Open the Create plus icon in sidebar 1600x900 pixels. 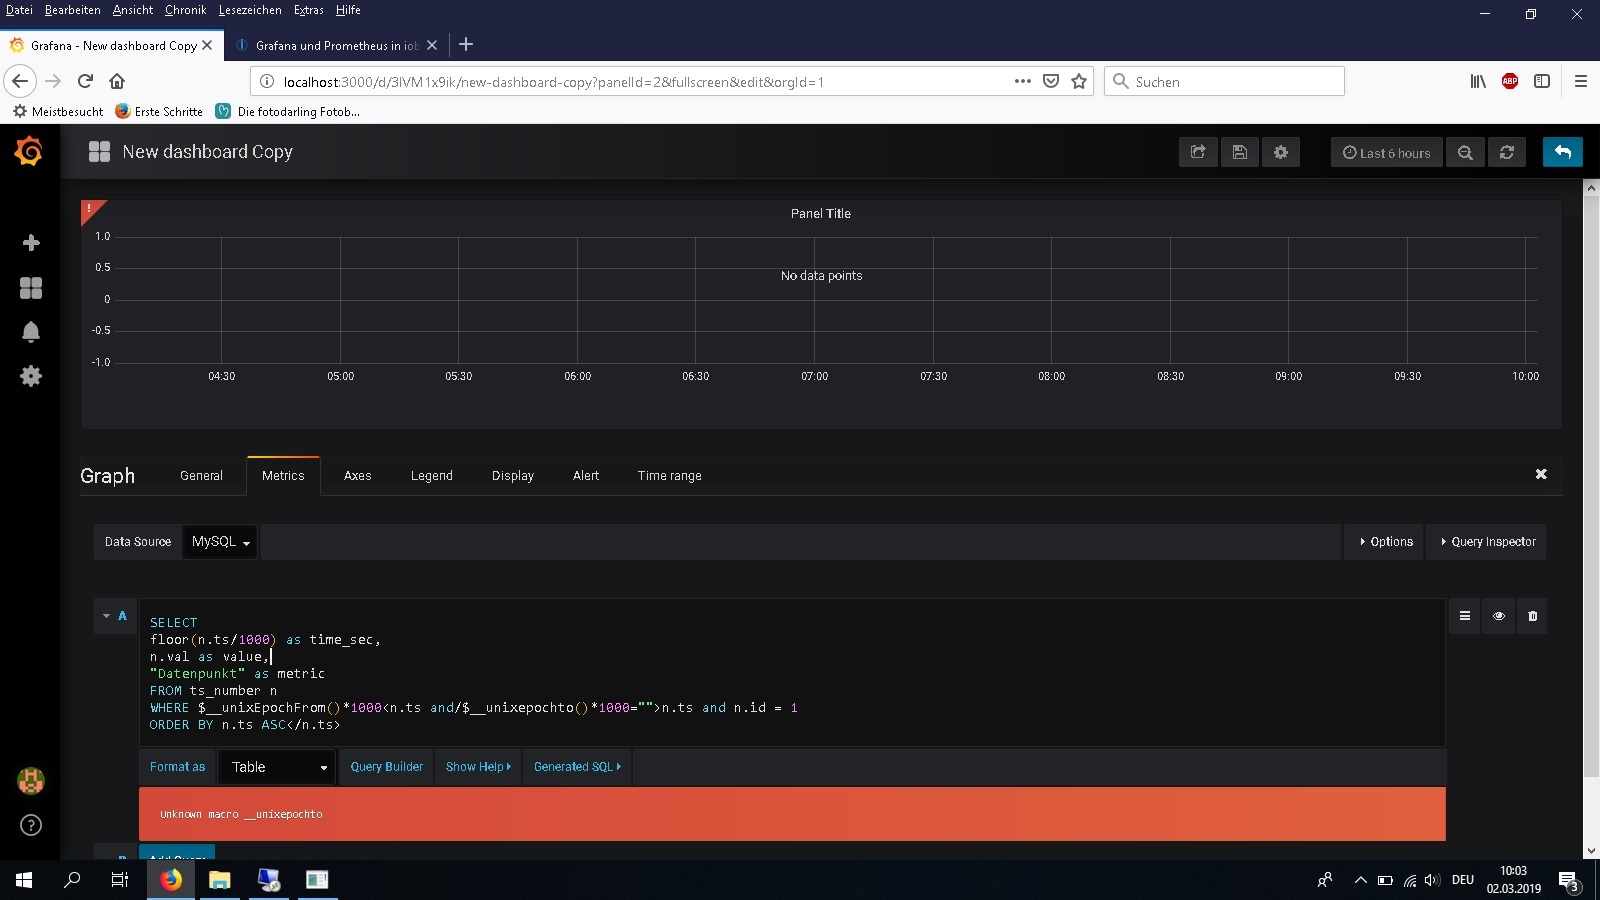pyautogui.click(x=31, y=243)
